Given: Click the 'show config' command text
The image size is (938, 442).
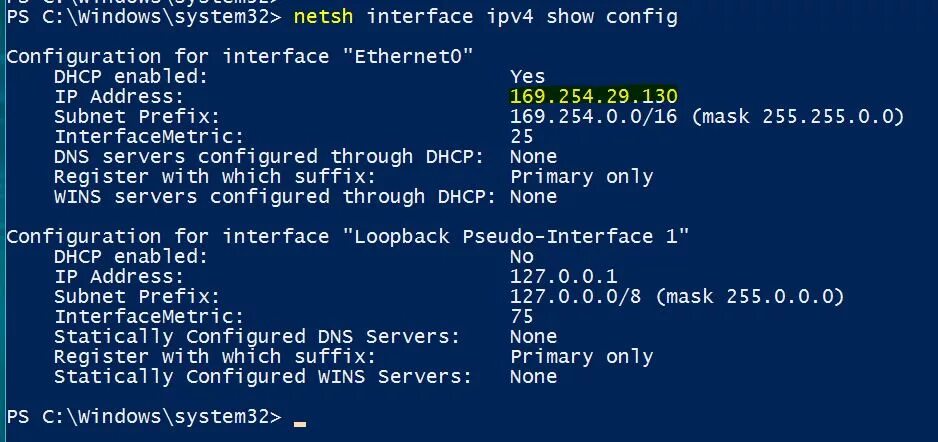Looking at the screenshot, I should pos(611,17).
